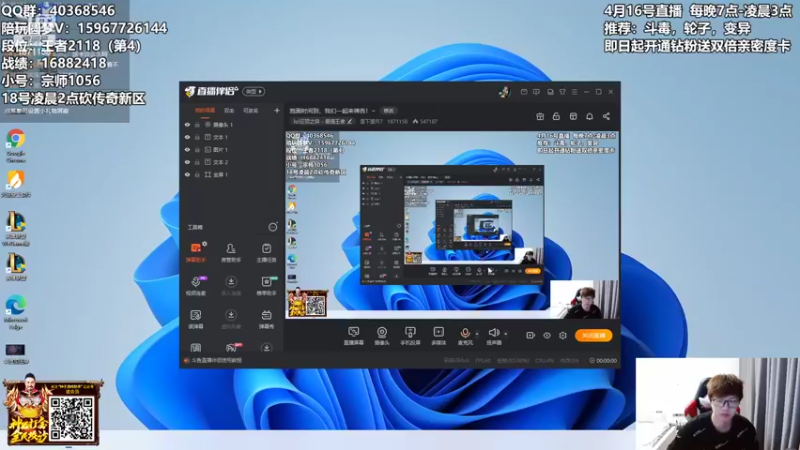Open the PK tool in the toolbox
This screenshot has width=800, height=450.
tap(232, 347)
